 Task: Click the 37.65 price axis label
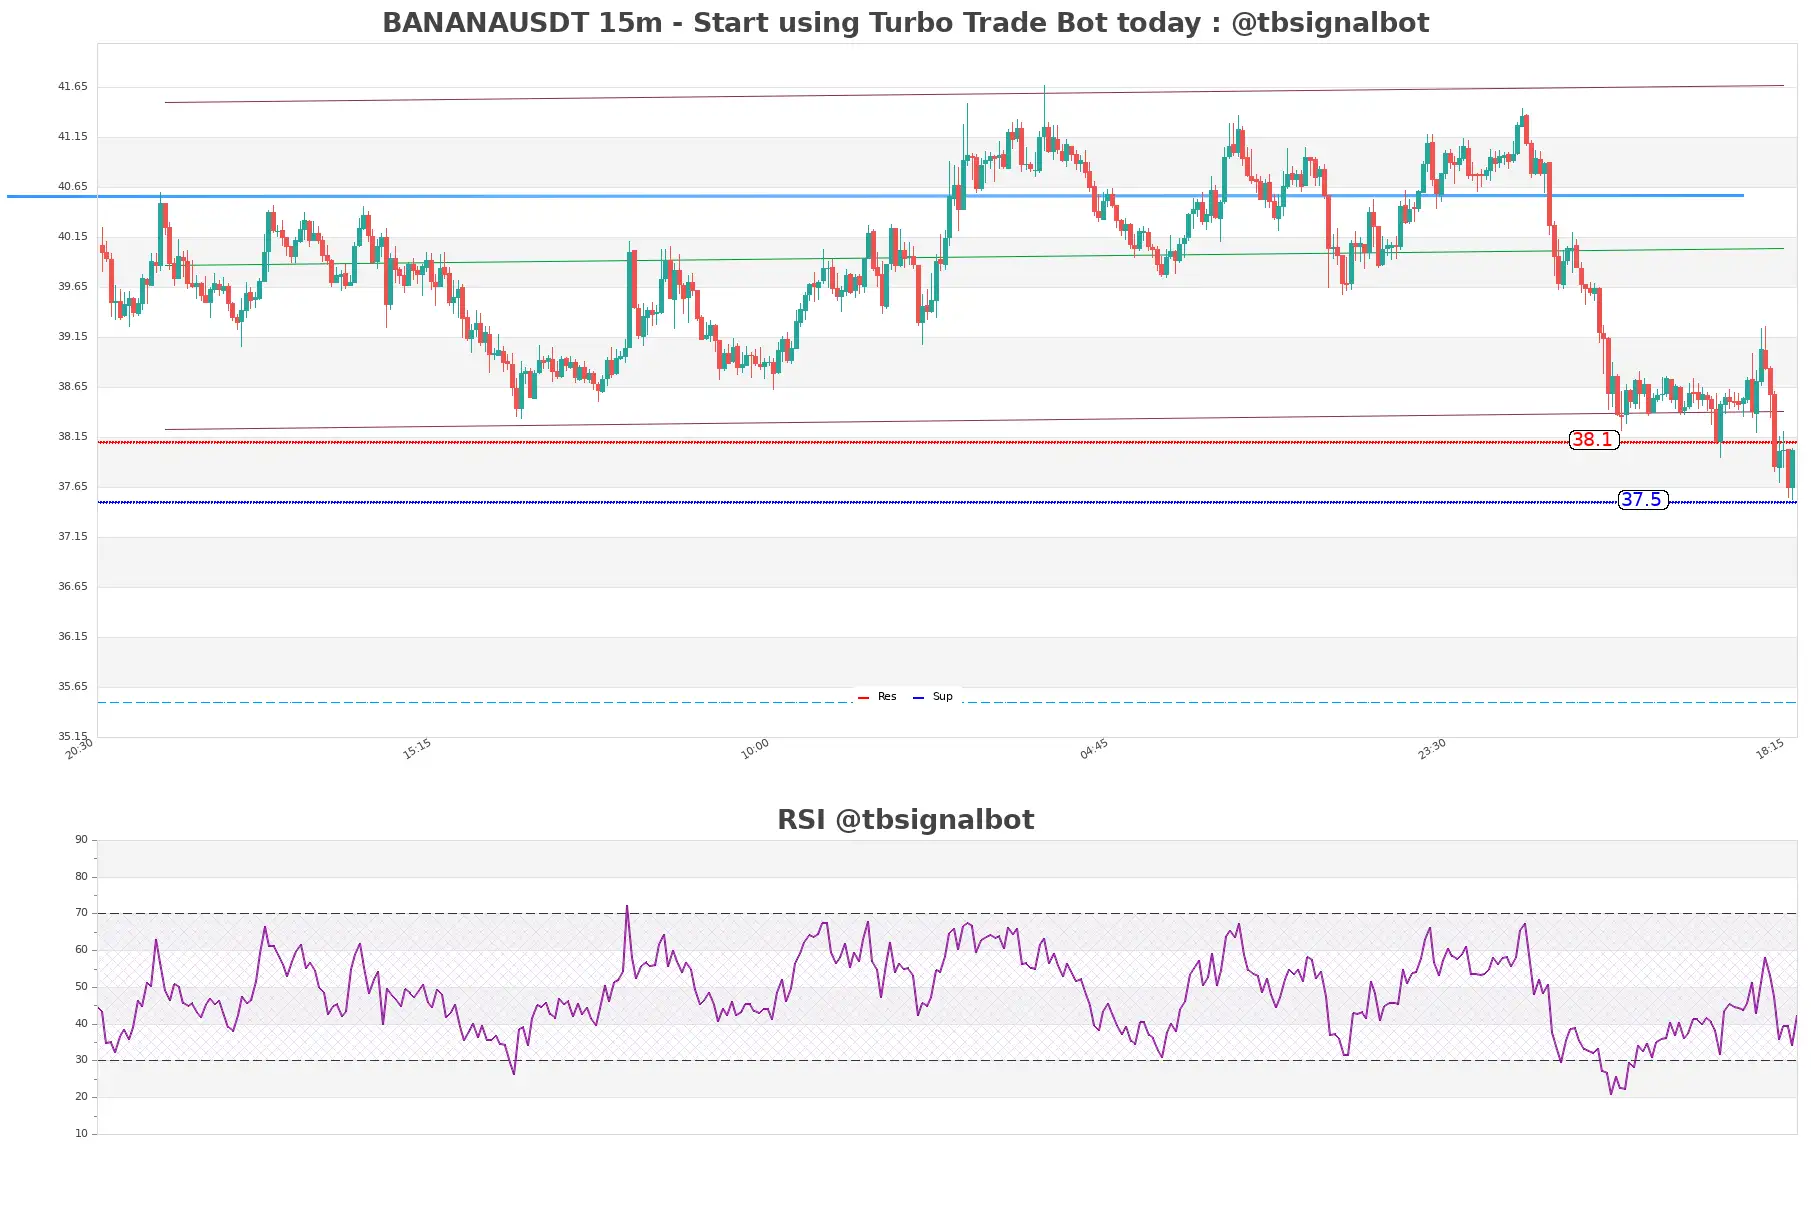coord(73,487)
